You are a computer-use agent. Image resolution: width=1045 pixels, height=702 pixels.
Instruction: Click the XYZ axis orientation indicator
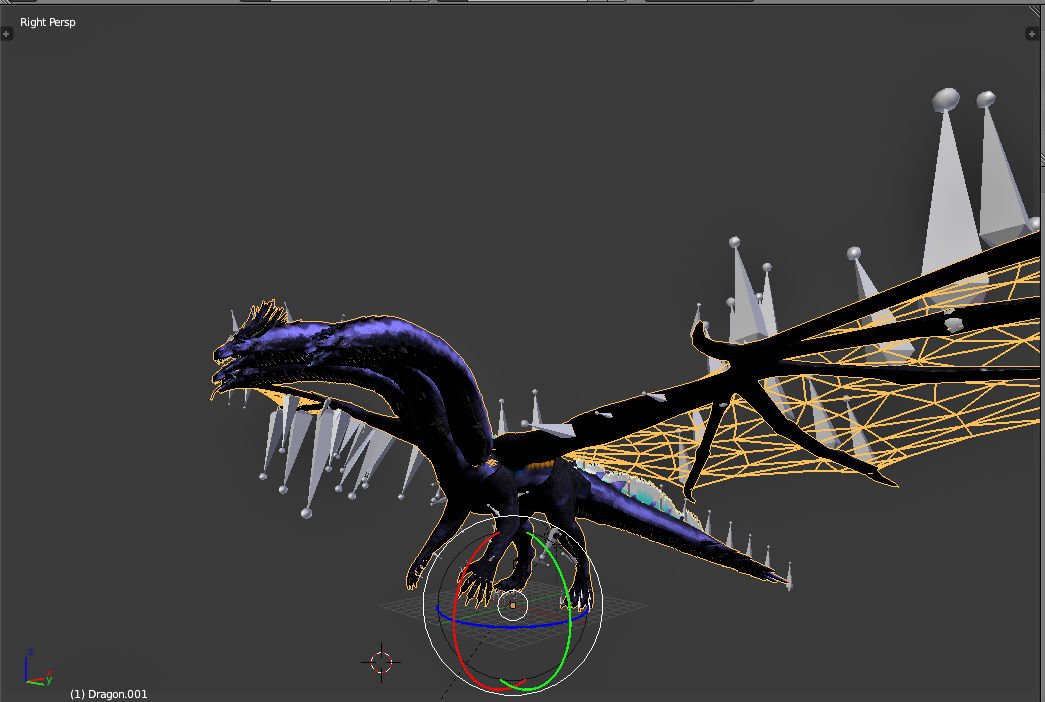click(x=38, y=668)
